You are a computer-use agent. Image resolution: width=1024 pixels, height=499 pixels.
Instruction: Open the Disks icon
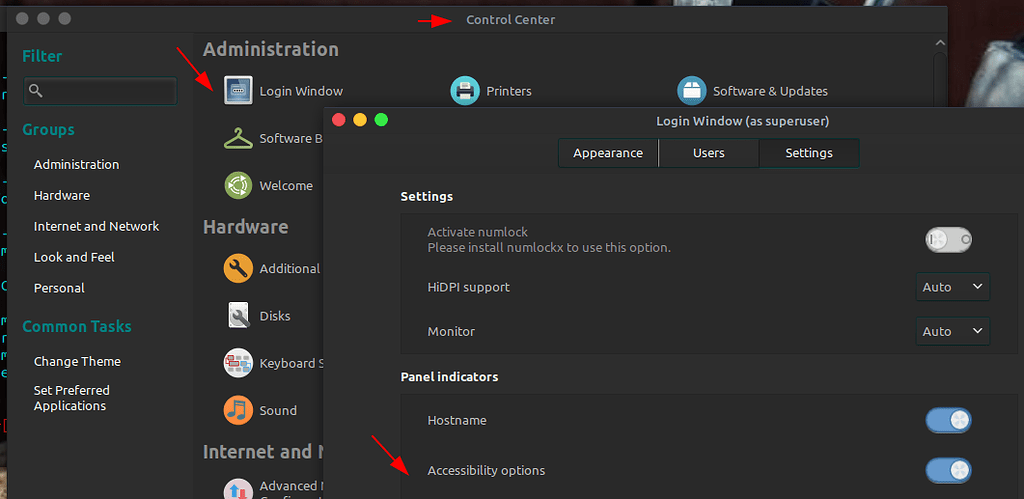tap(238, 315)
